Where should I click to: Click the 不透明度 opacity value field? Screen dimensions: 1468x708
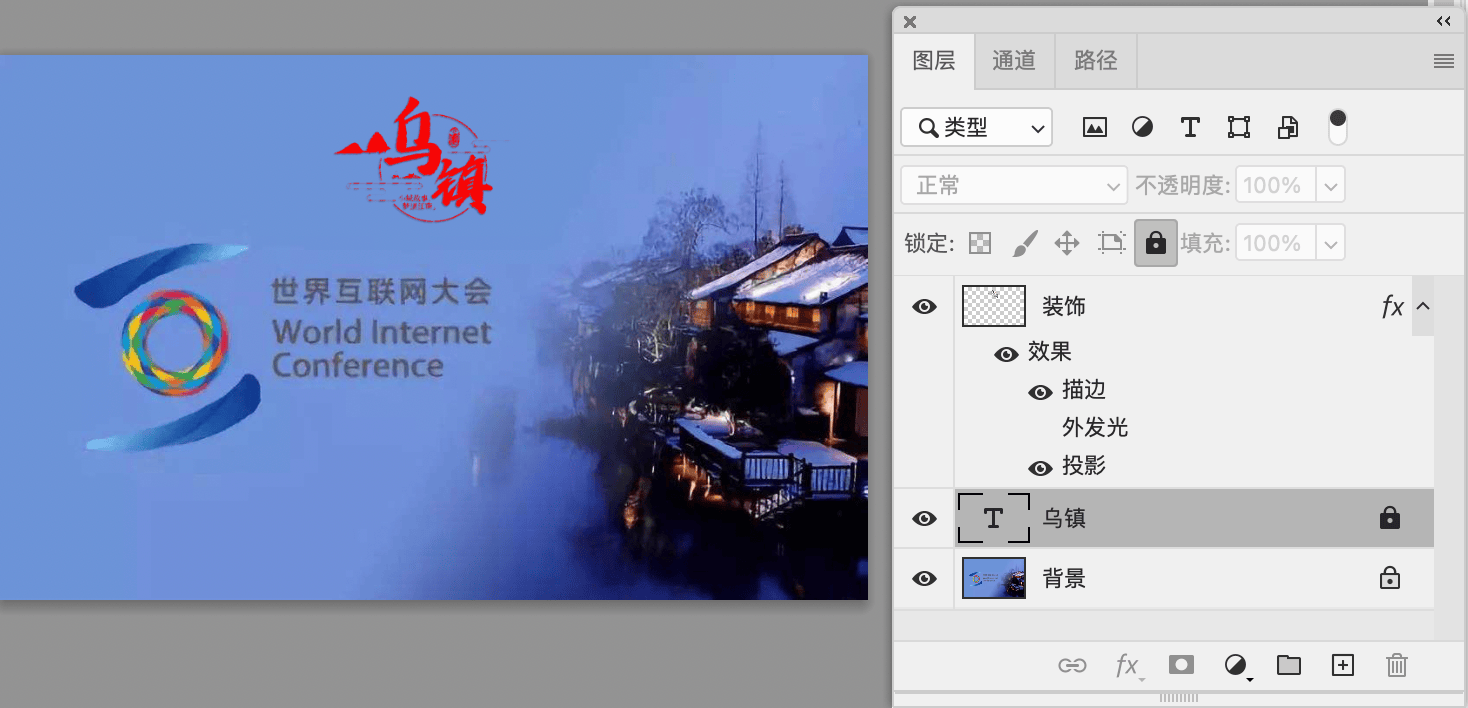pyautogui.click(x=1275, y=185)
